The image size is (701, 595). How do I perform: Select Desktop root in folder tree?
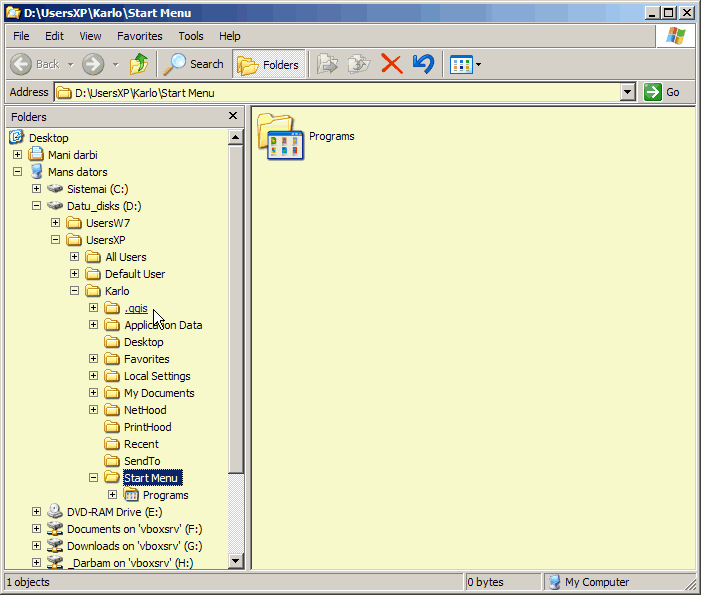pyautogui.click(x=49, y=138)
